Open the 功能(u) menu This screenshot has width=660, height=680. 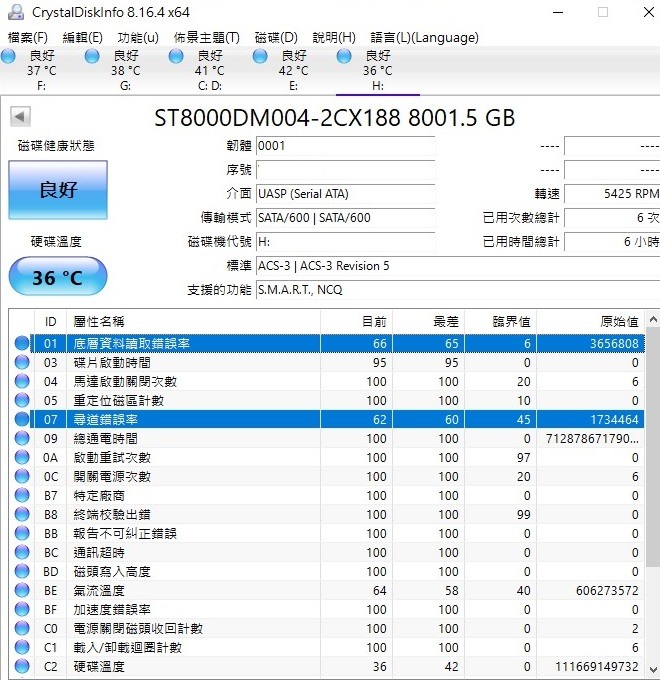coord(138,38)
